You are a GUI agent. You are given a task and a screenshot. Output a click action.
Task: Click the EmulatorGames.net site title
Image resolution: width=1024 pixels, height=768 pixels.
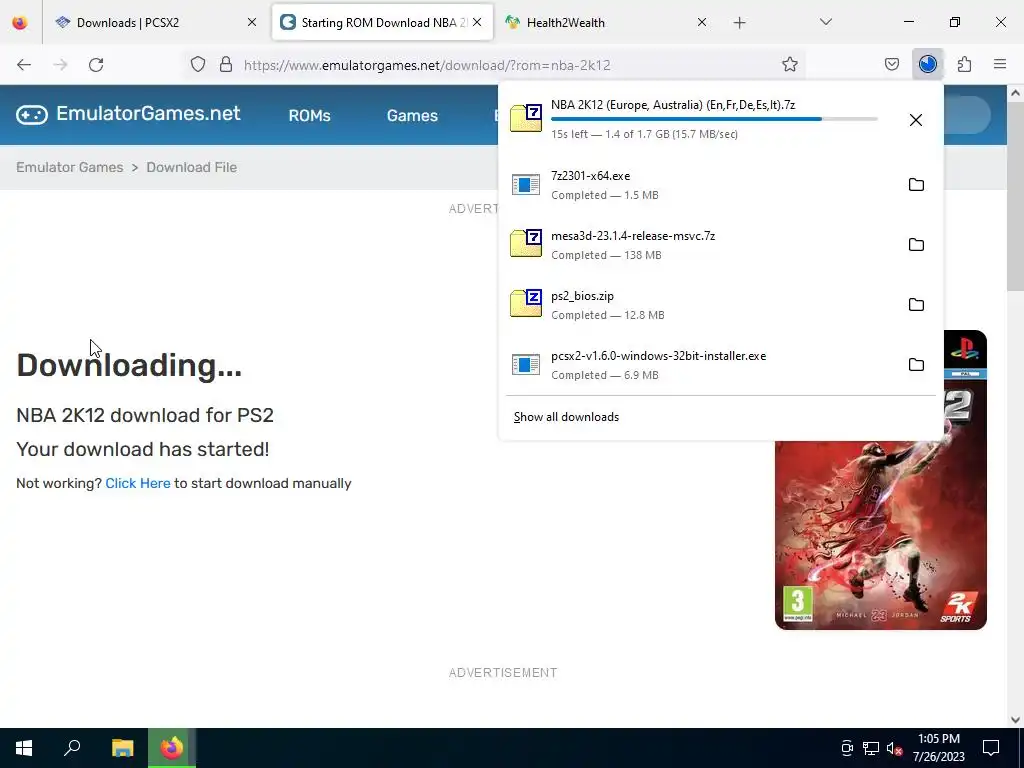[148, 114]
